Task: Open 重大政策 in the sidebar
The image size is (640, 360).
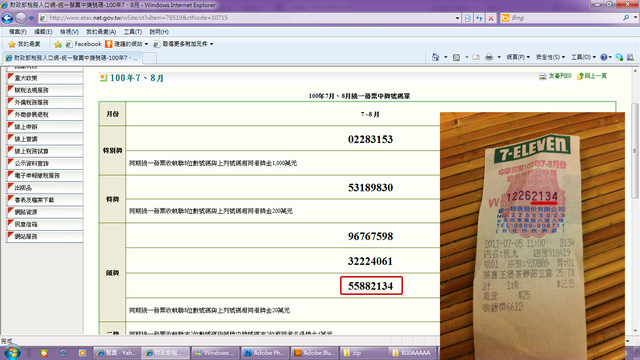Action: [44, 78]
